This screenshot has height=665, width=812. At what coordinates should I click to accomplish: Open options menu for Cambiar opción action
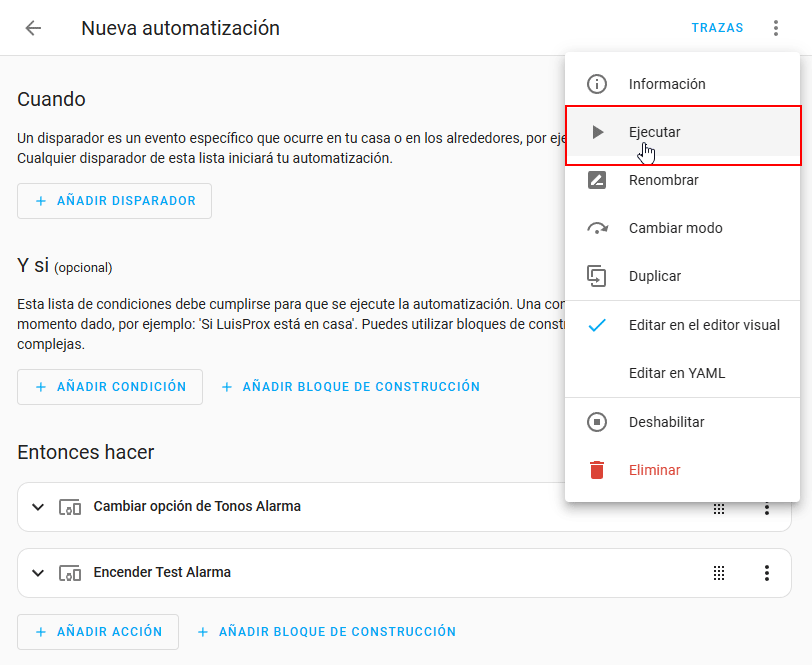(x=767, y=508)
